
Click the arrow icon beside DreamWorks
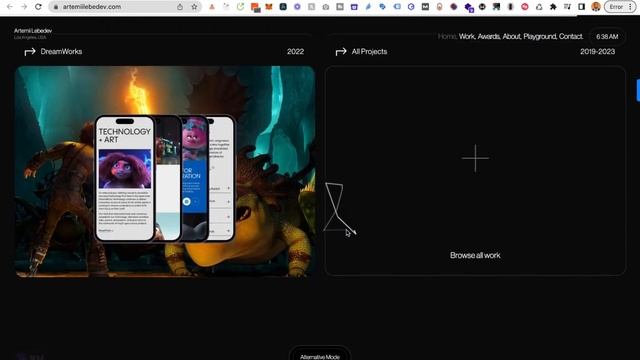pyautogui.click(x=30, y=51)
